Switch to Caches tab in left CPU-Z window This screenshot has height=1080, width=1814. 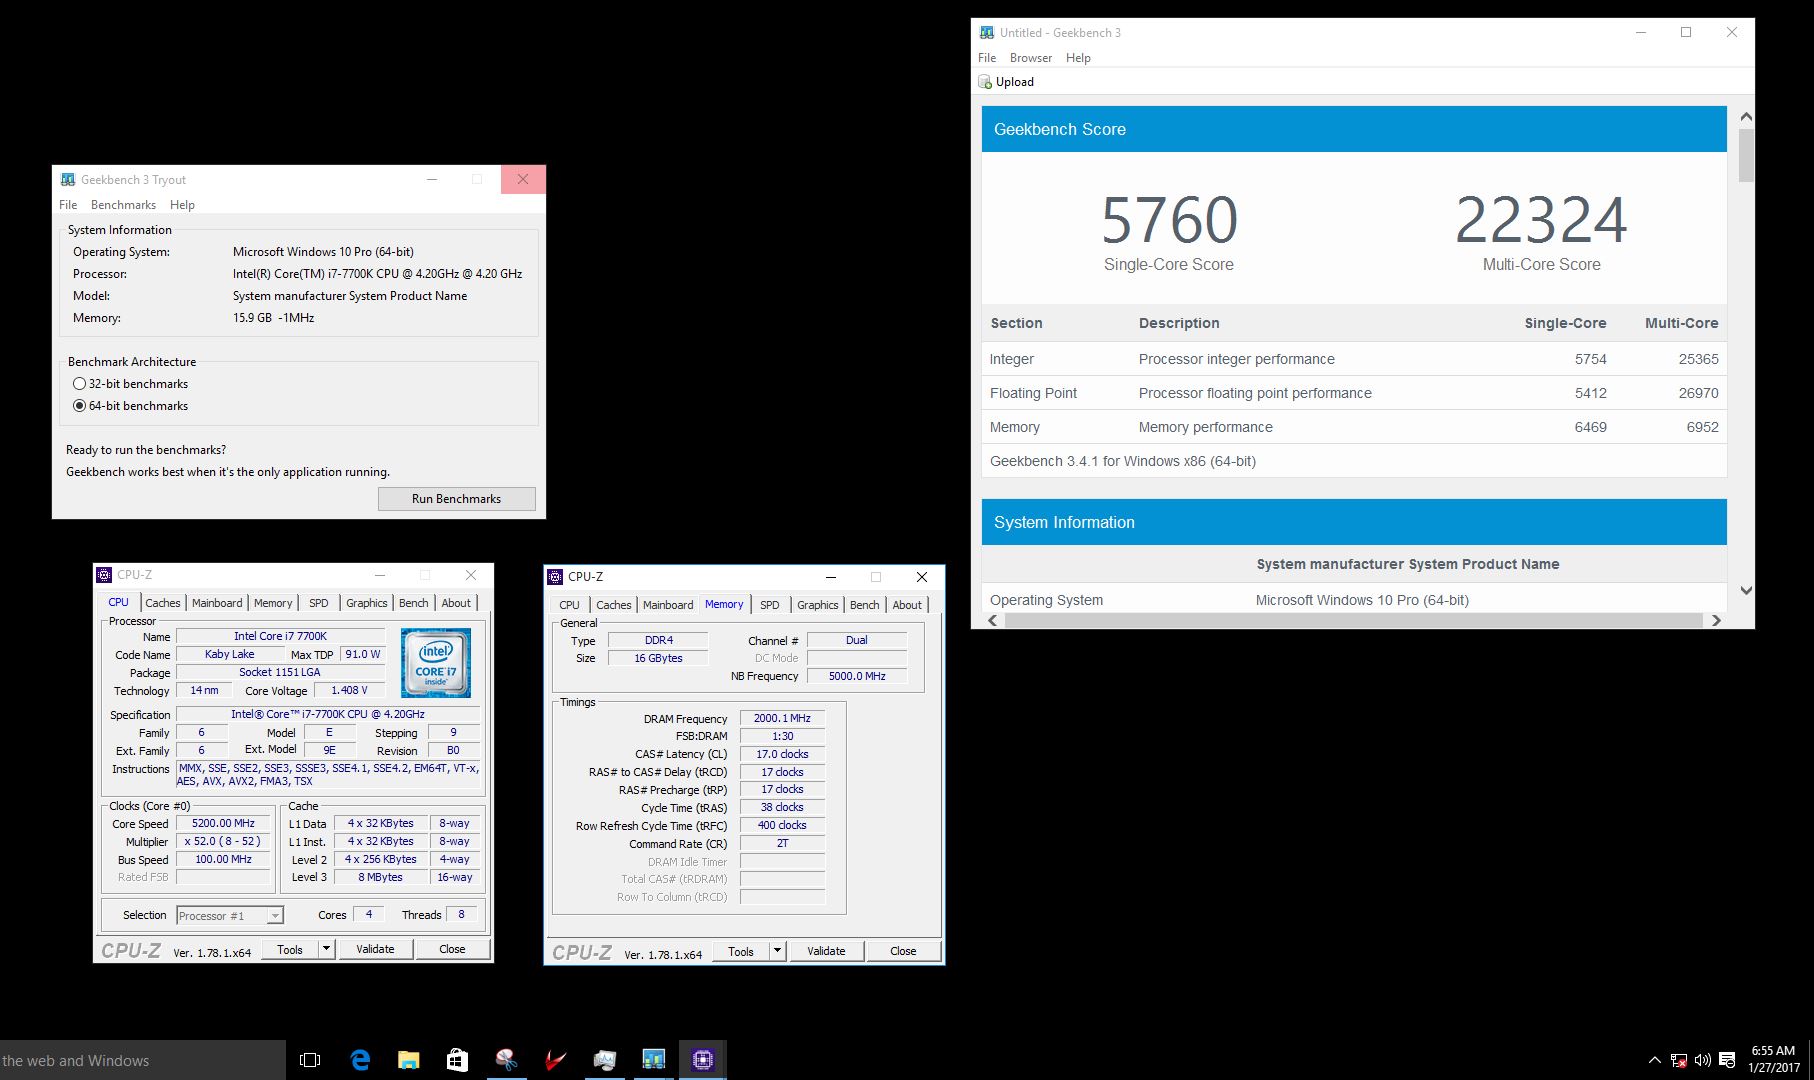point(163,603)
